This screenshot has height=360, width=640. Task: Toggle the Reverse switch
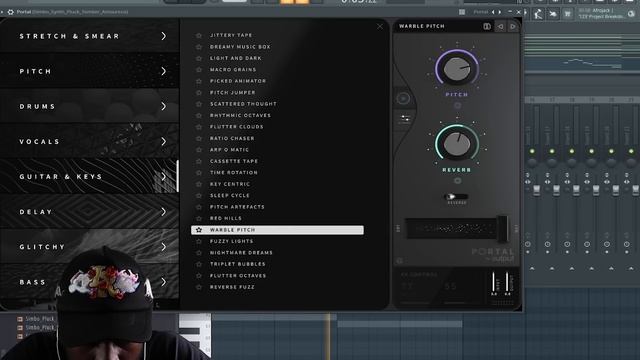pyautogui.click(x=456, y=197)
